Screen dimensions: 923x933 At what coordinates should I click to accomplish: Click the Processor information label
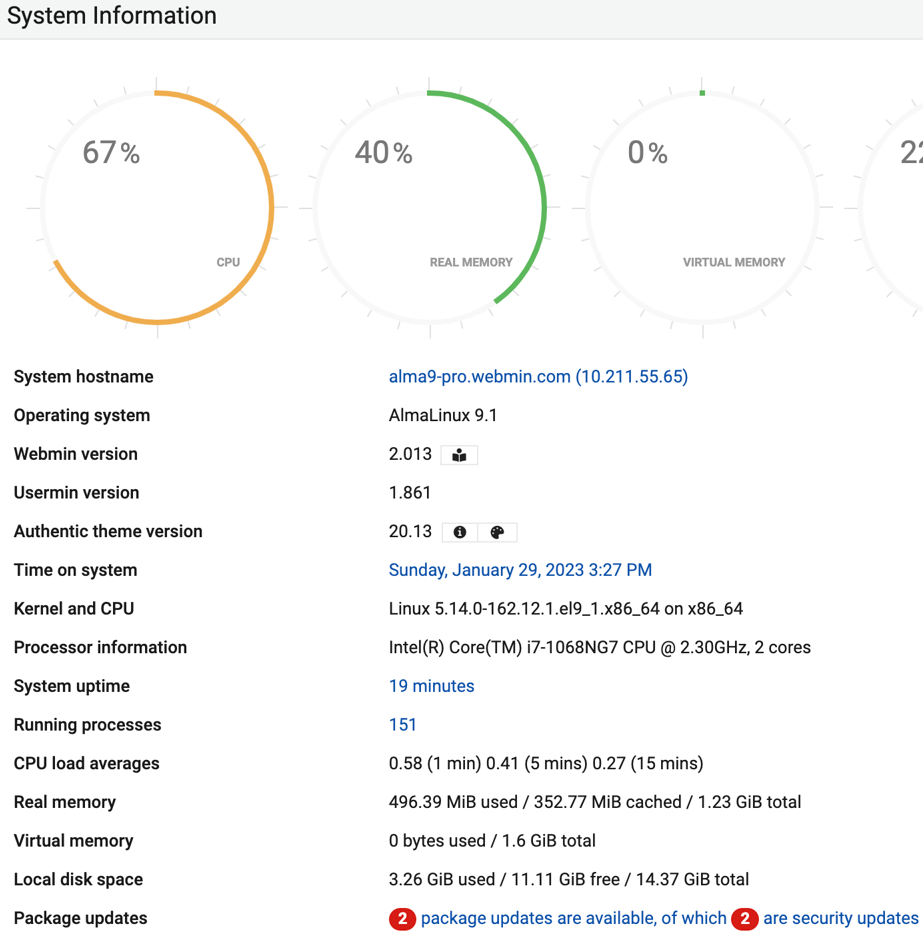[100, 647]
